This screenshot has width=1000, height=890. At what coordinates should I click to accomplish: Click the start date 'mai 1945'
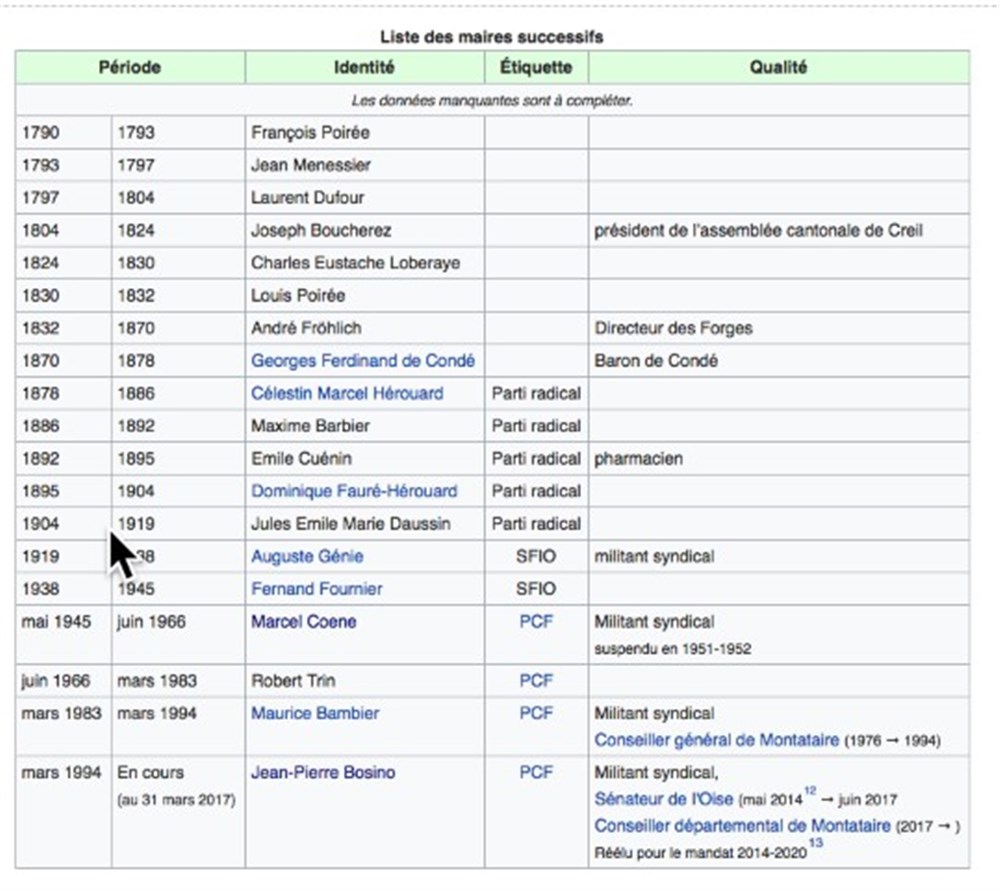pyautogui.click(x=56, y=622)
